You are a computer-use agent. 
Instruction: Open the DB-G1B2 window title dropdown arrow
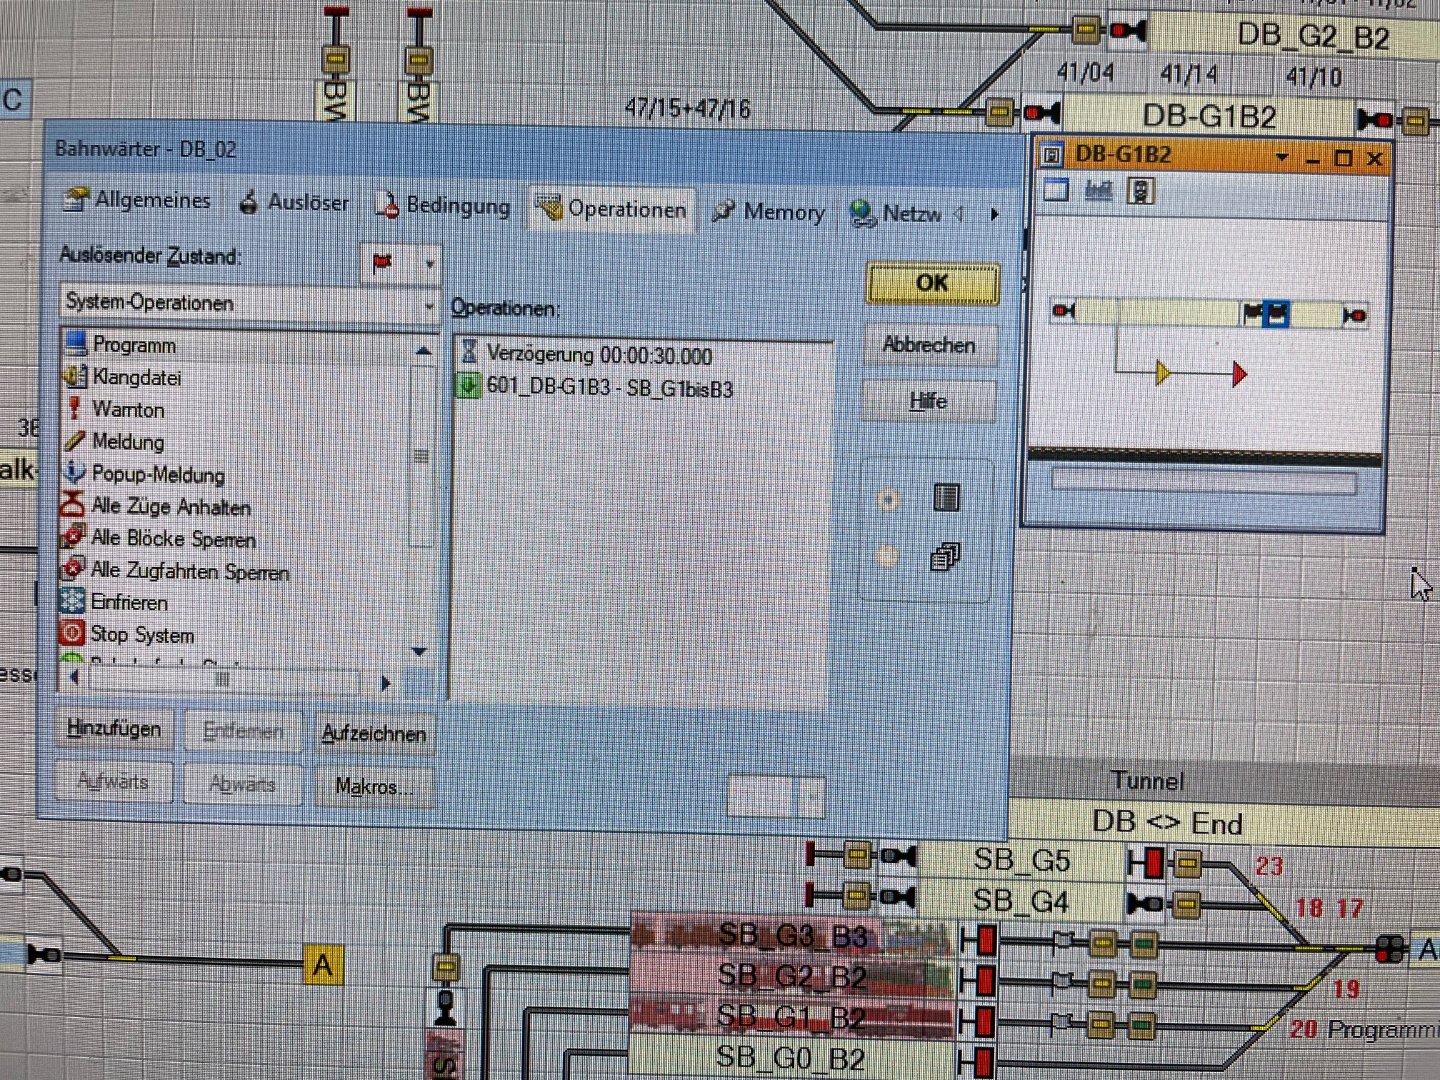tap(1281, 158)
